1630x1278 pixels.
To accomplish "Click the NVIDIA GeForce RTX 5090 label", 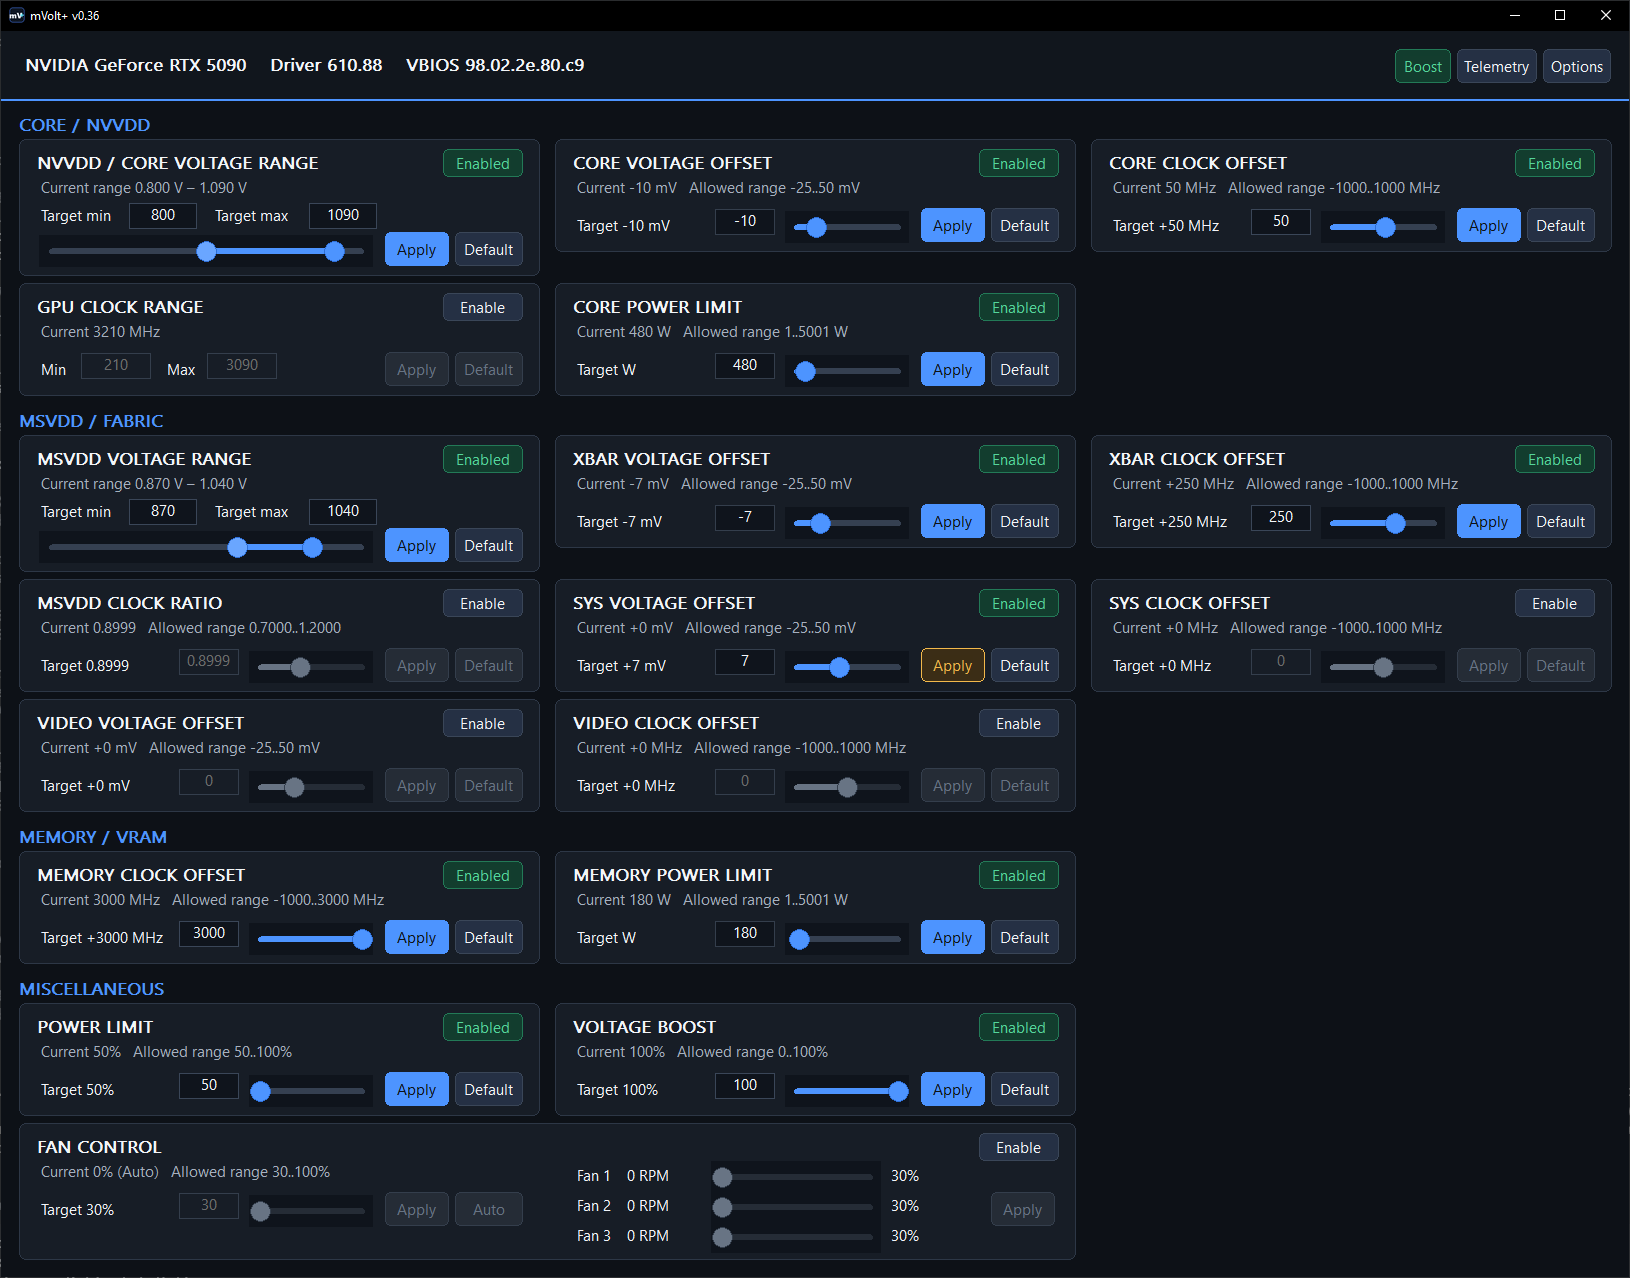I will click(136, 65).
